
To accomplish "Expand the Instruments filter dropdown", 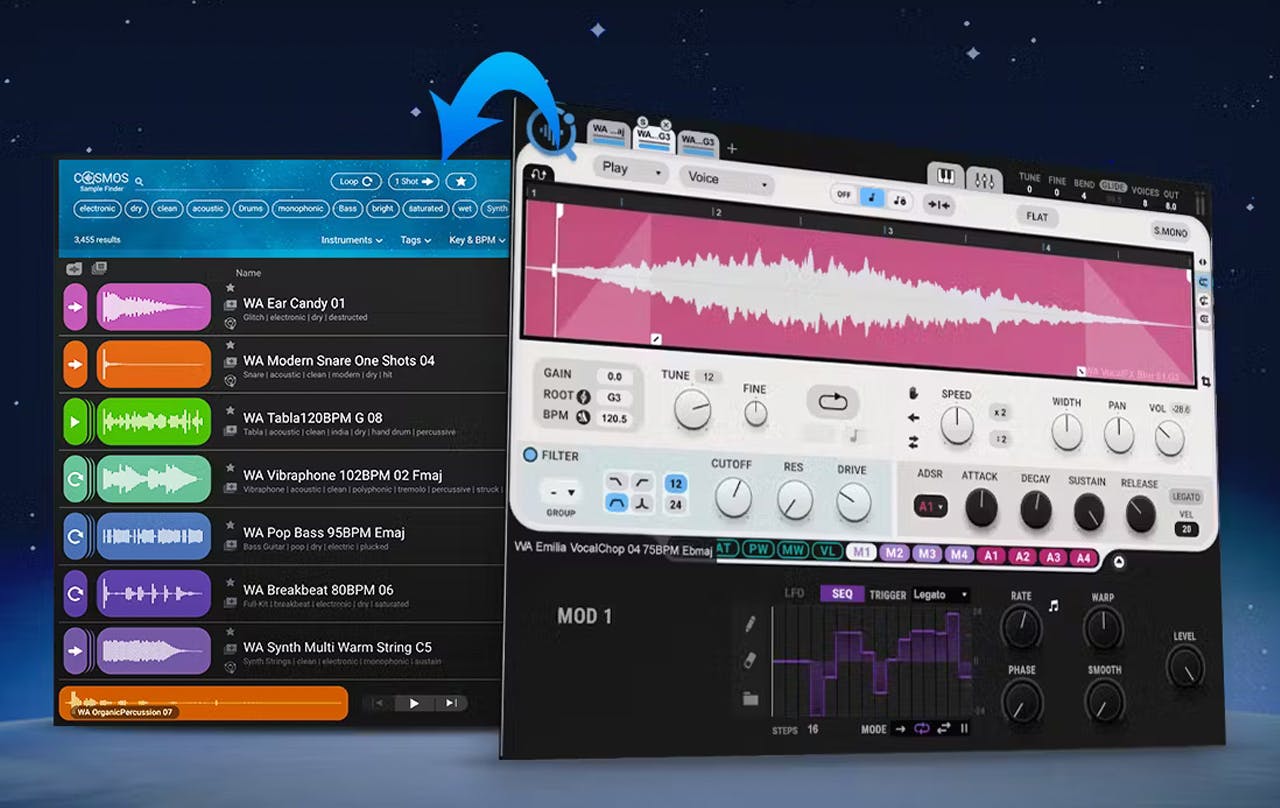I will [x=352, y=240].
